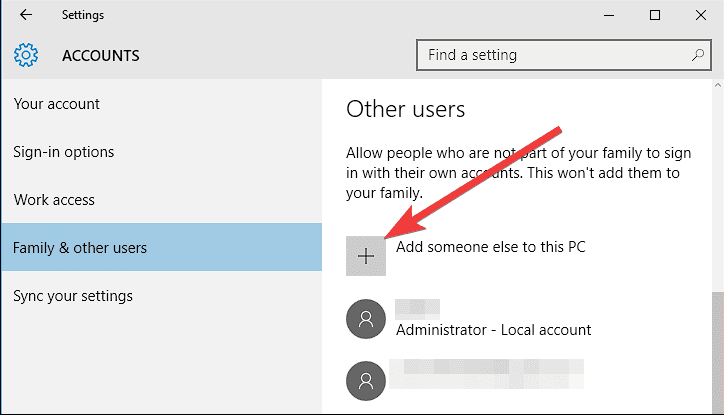Click the Other users heading
This screenshot has width=724, height=415.
pos(406,108)
